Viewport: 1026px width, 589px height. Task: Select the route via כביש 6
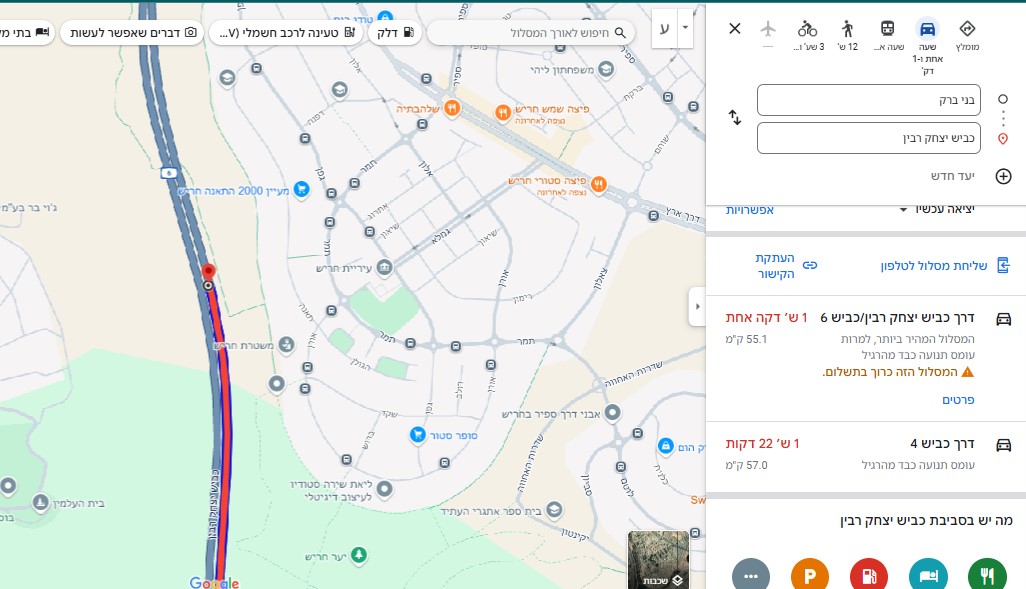click(866, 359)
